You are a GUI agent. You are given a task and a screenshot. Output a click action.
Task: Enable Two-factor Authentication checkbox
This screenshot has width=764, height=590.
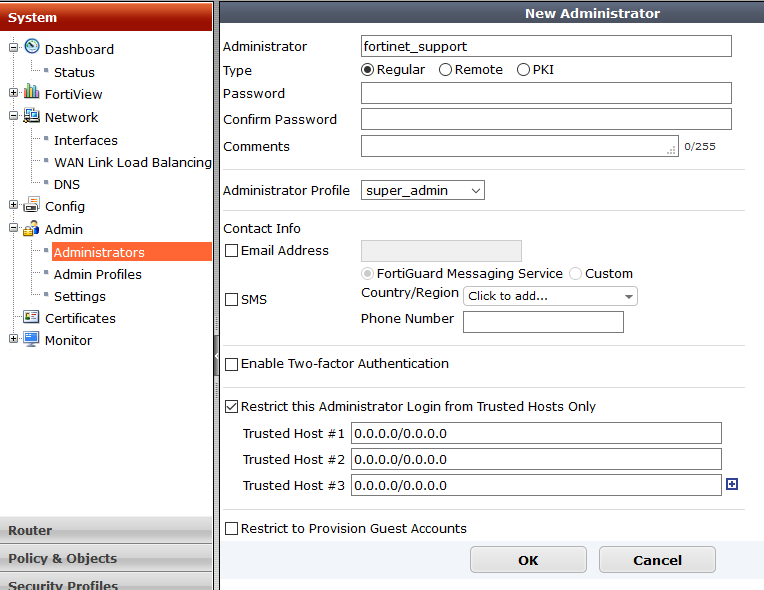[232, 364]
